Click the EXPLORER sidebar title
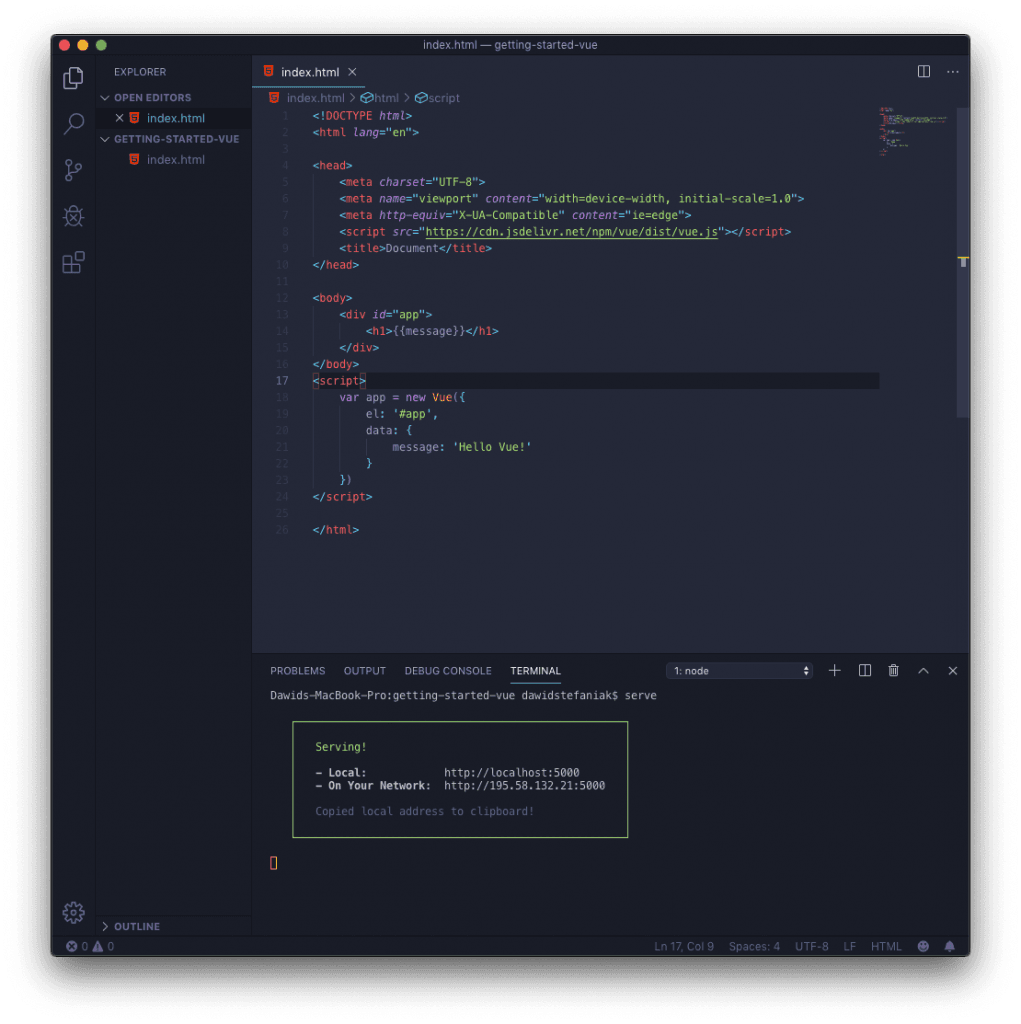Image resolution: width=1021 pixels, height=1024 pixels. tap(140, 72)
